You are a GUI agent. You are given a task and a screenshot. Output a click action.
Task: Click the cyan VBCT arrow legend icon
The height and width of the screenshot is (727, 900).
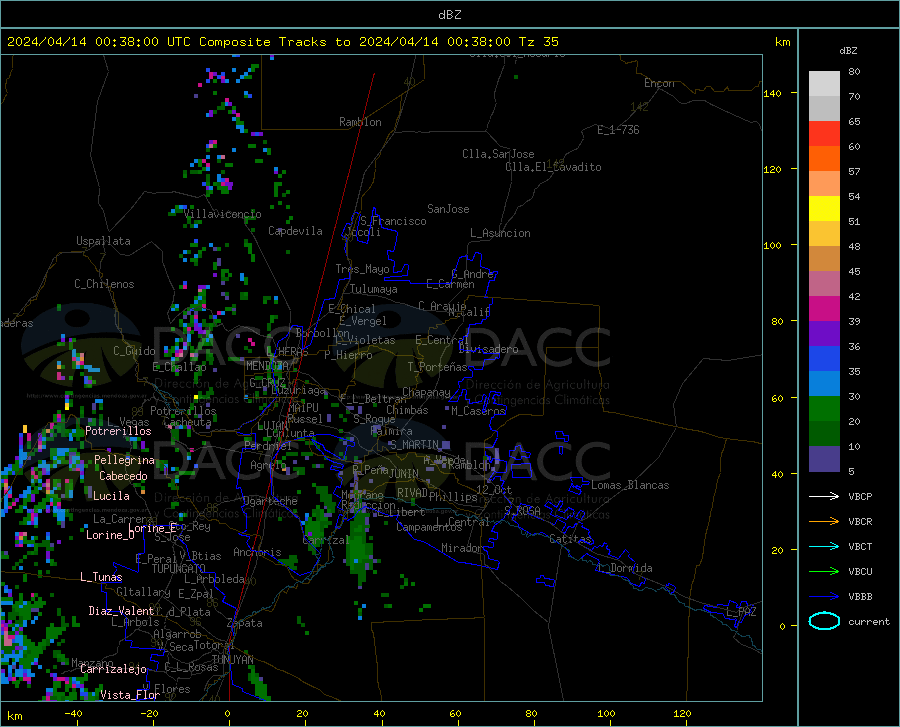tap(824, 546)
